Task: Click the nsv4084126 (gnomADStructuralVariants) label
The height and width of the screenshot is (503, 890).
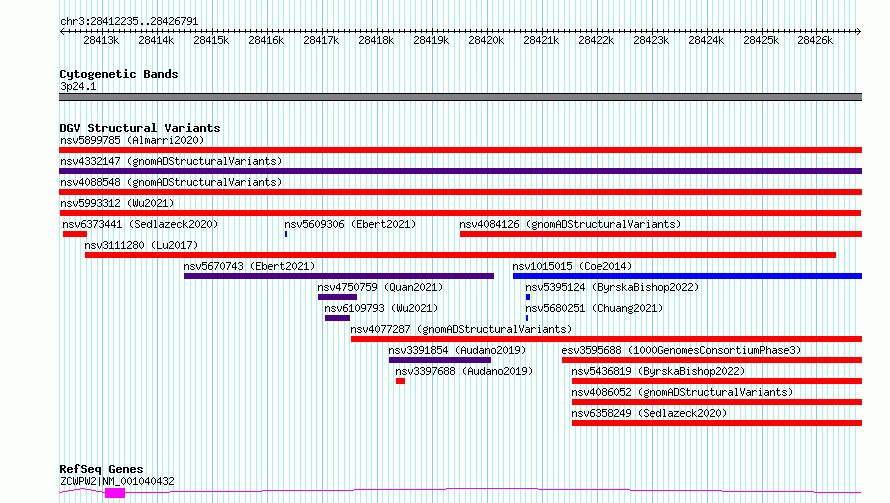Action: pyautogui.click(x=570, y=224)
